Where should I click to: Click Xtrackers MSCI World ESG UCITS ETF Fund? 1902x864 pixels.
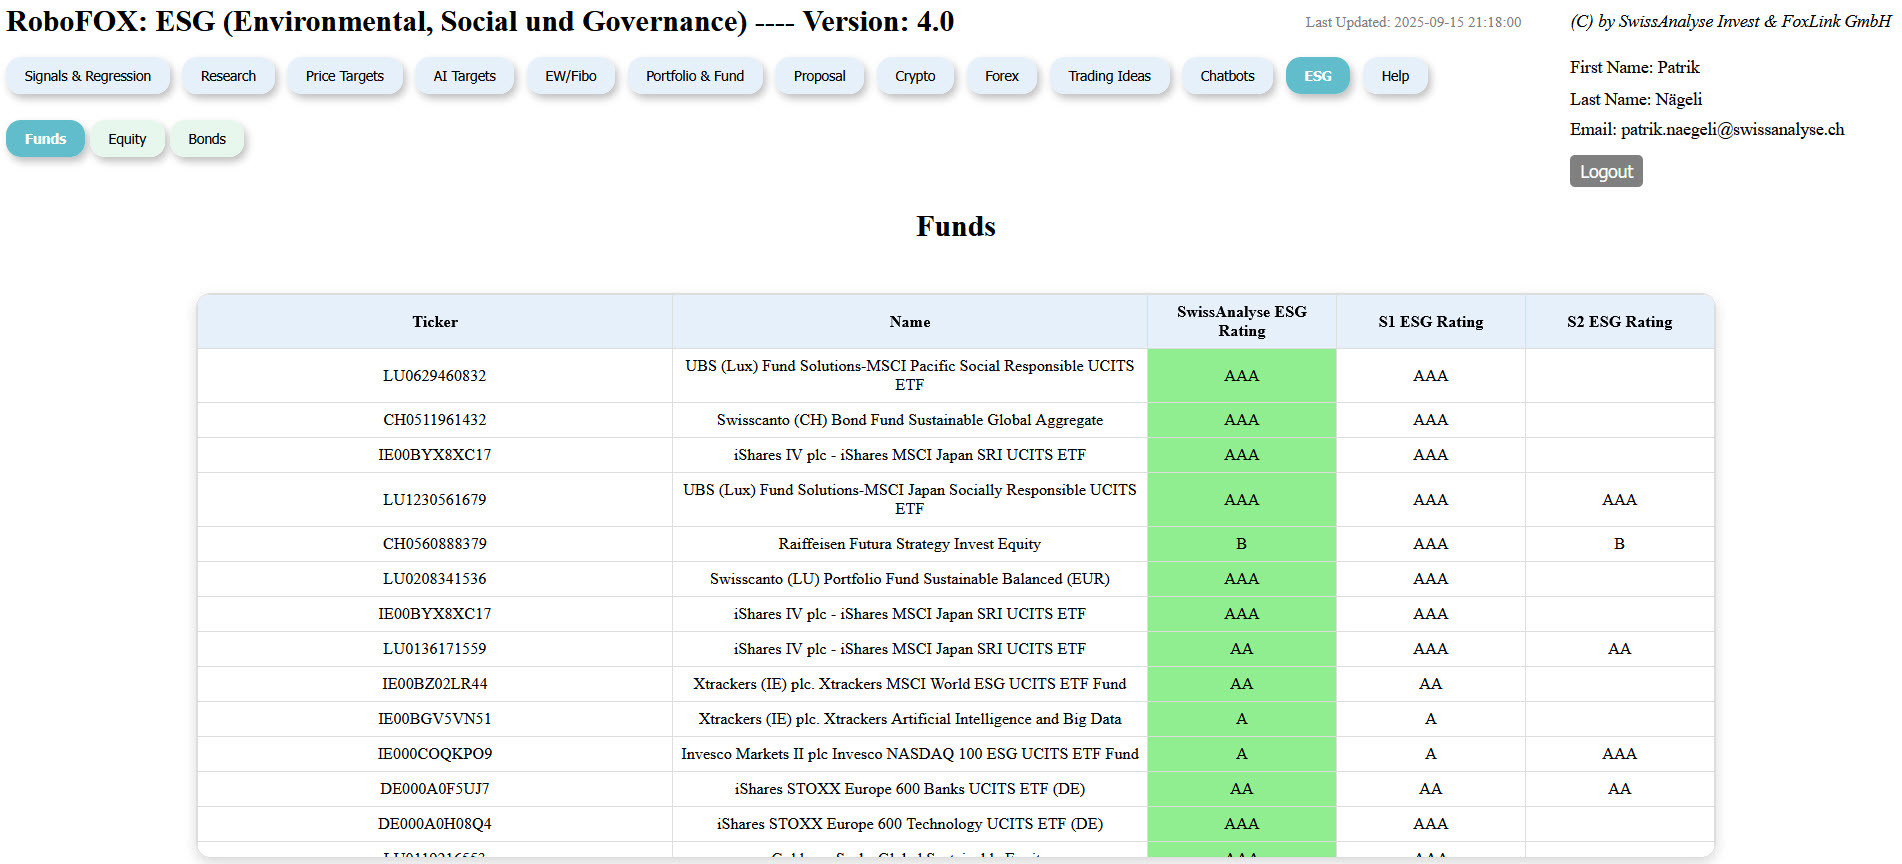click(910, 684)
